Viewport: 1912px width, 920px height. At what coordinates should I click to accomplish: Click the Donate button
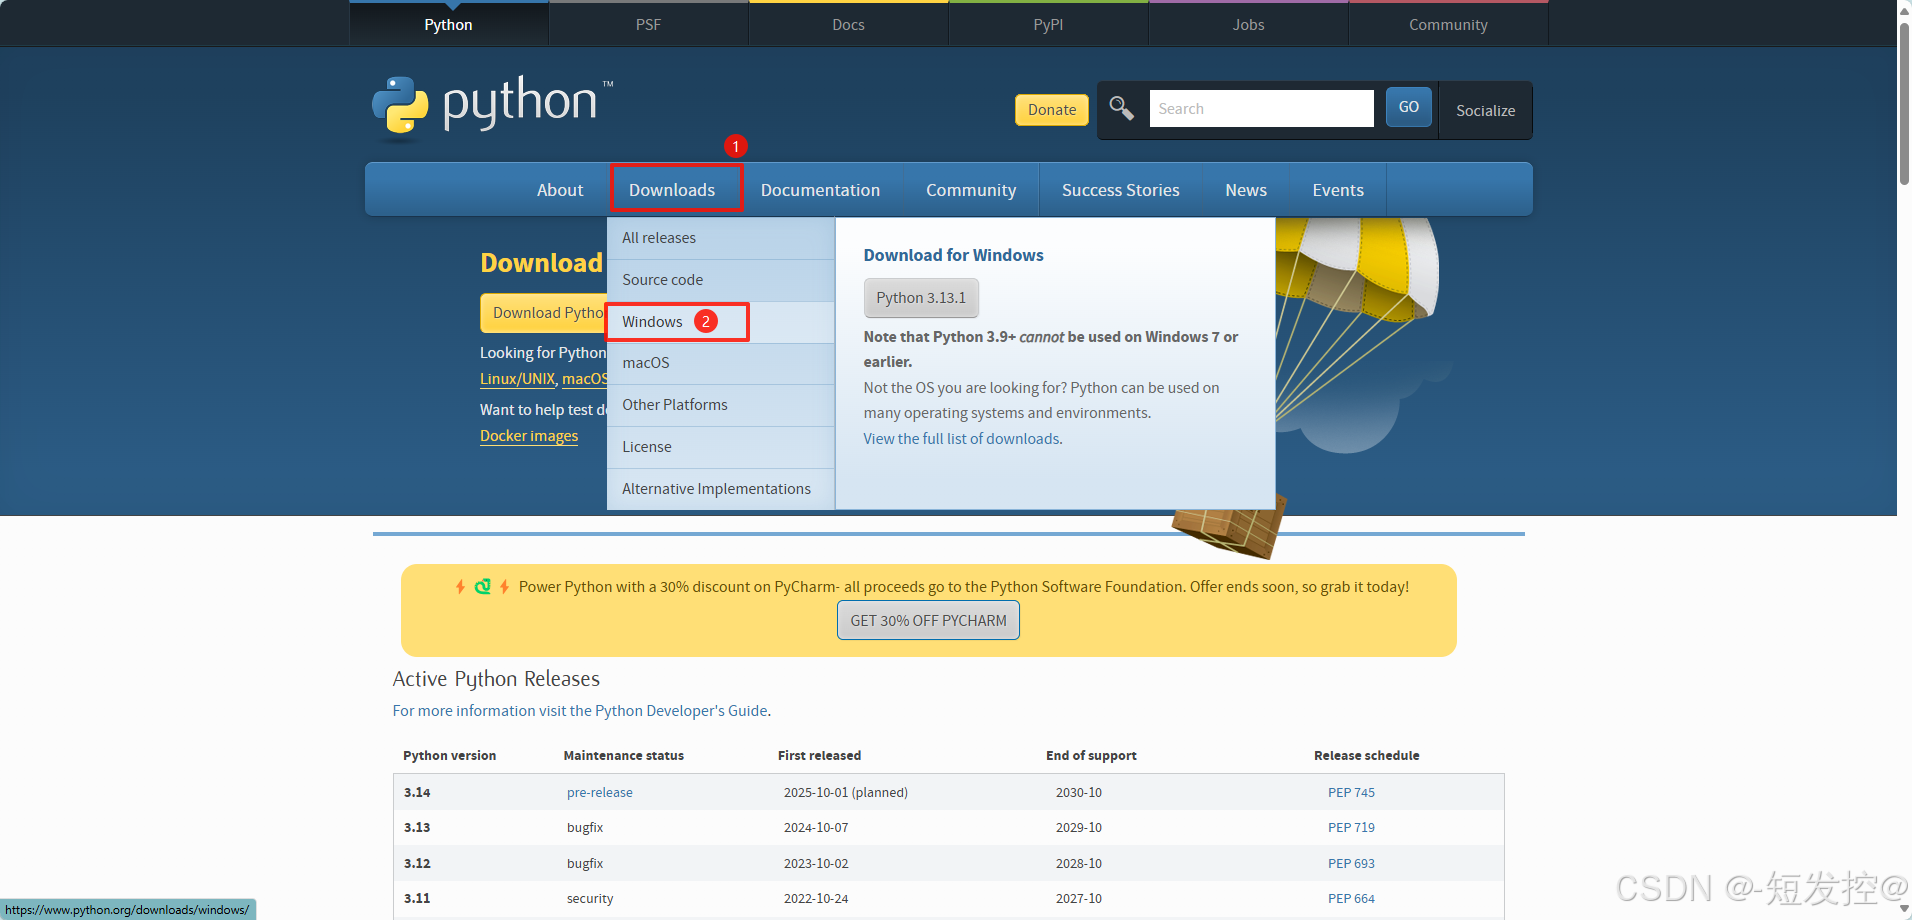(x=1051, y=109)
